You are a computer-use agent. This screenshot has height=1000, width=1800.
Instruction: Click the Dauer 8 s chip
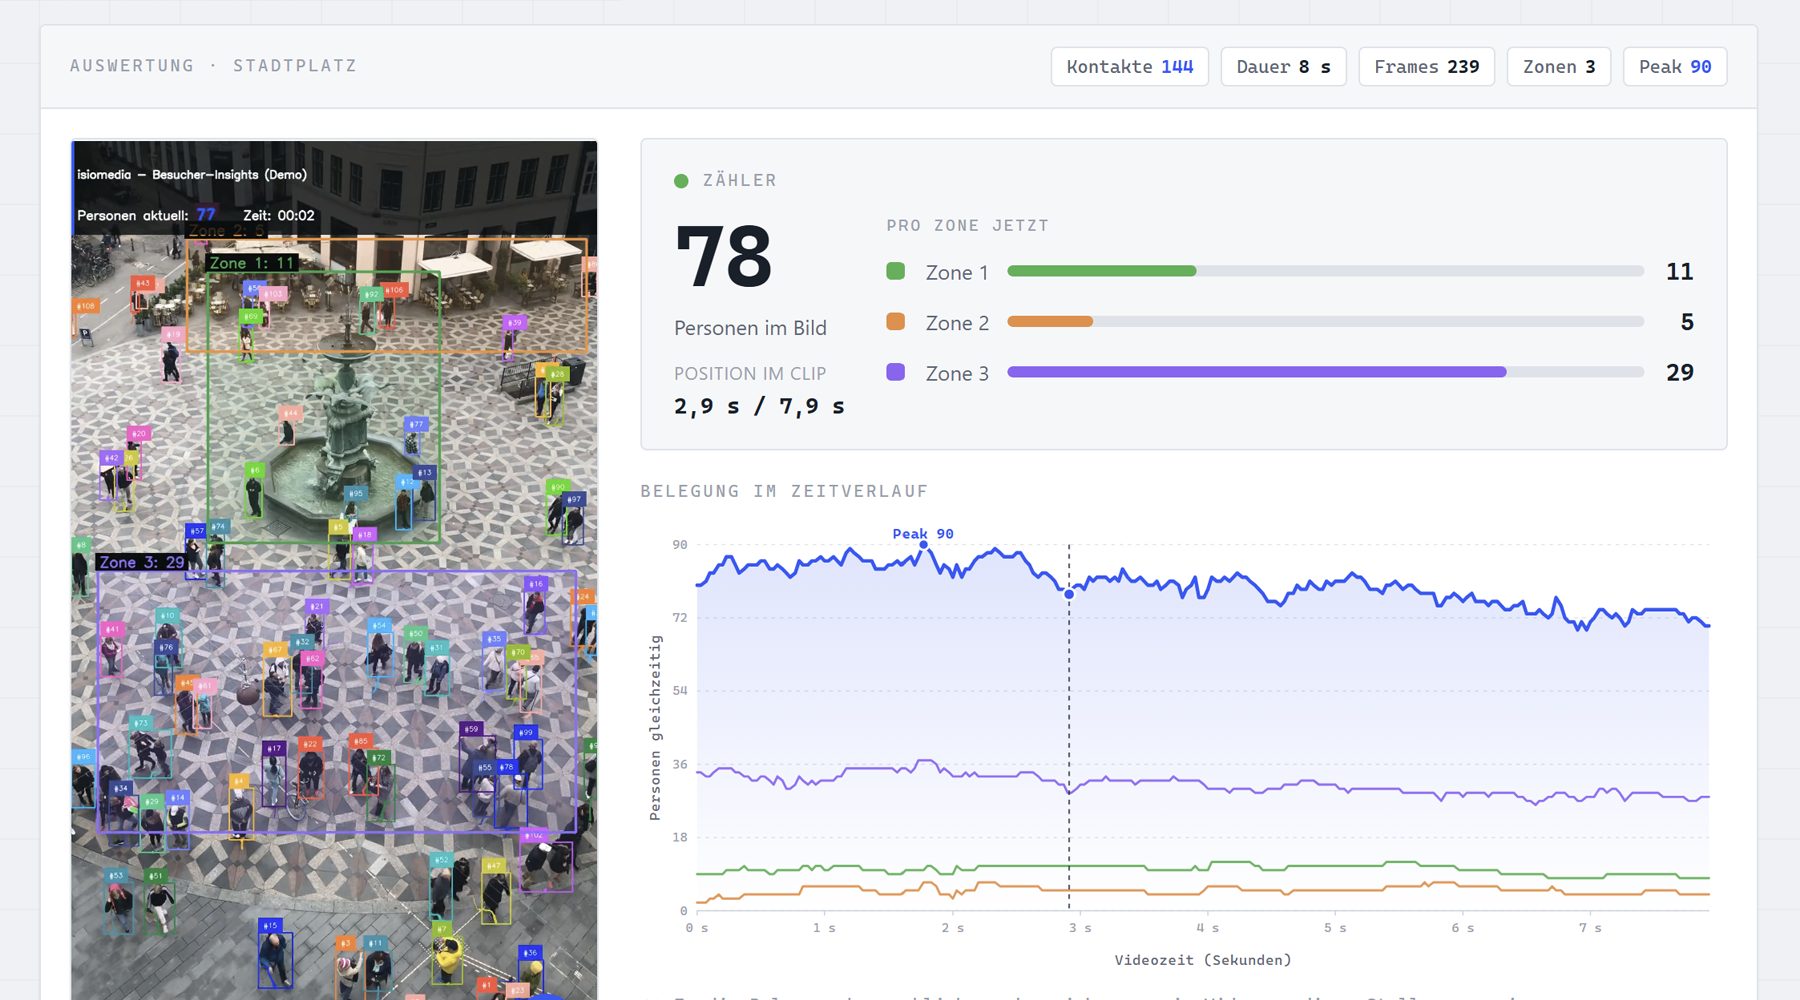click(1283, 67)
